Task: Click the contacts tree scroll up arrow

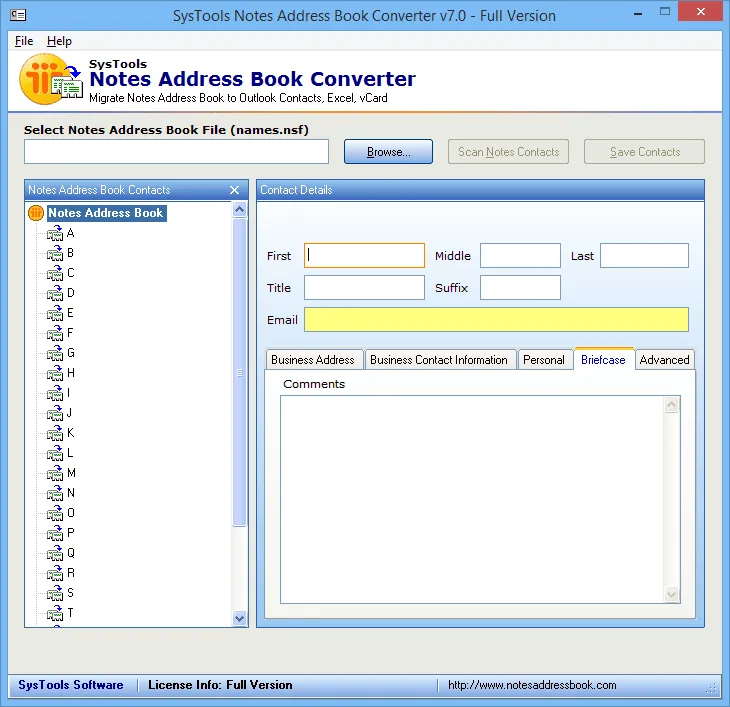Action: click(240, 209)
